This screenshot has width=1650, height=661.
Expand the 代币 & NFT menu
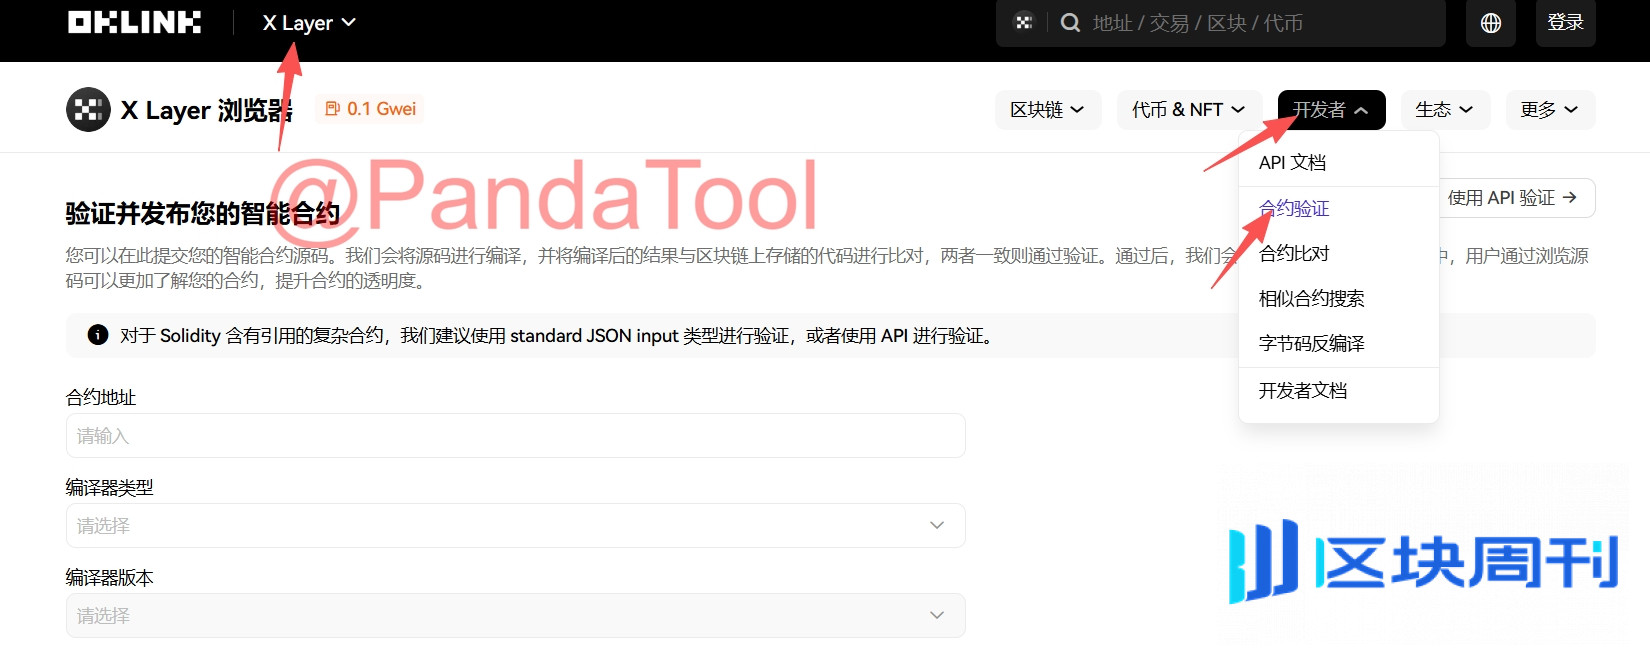pos(1189,110)
